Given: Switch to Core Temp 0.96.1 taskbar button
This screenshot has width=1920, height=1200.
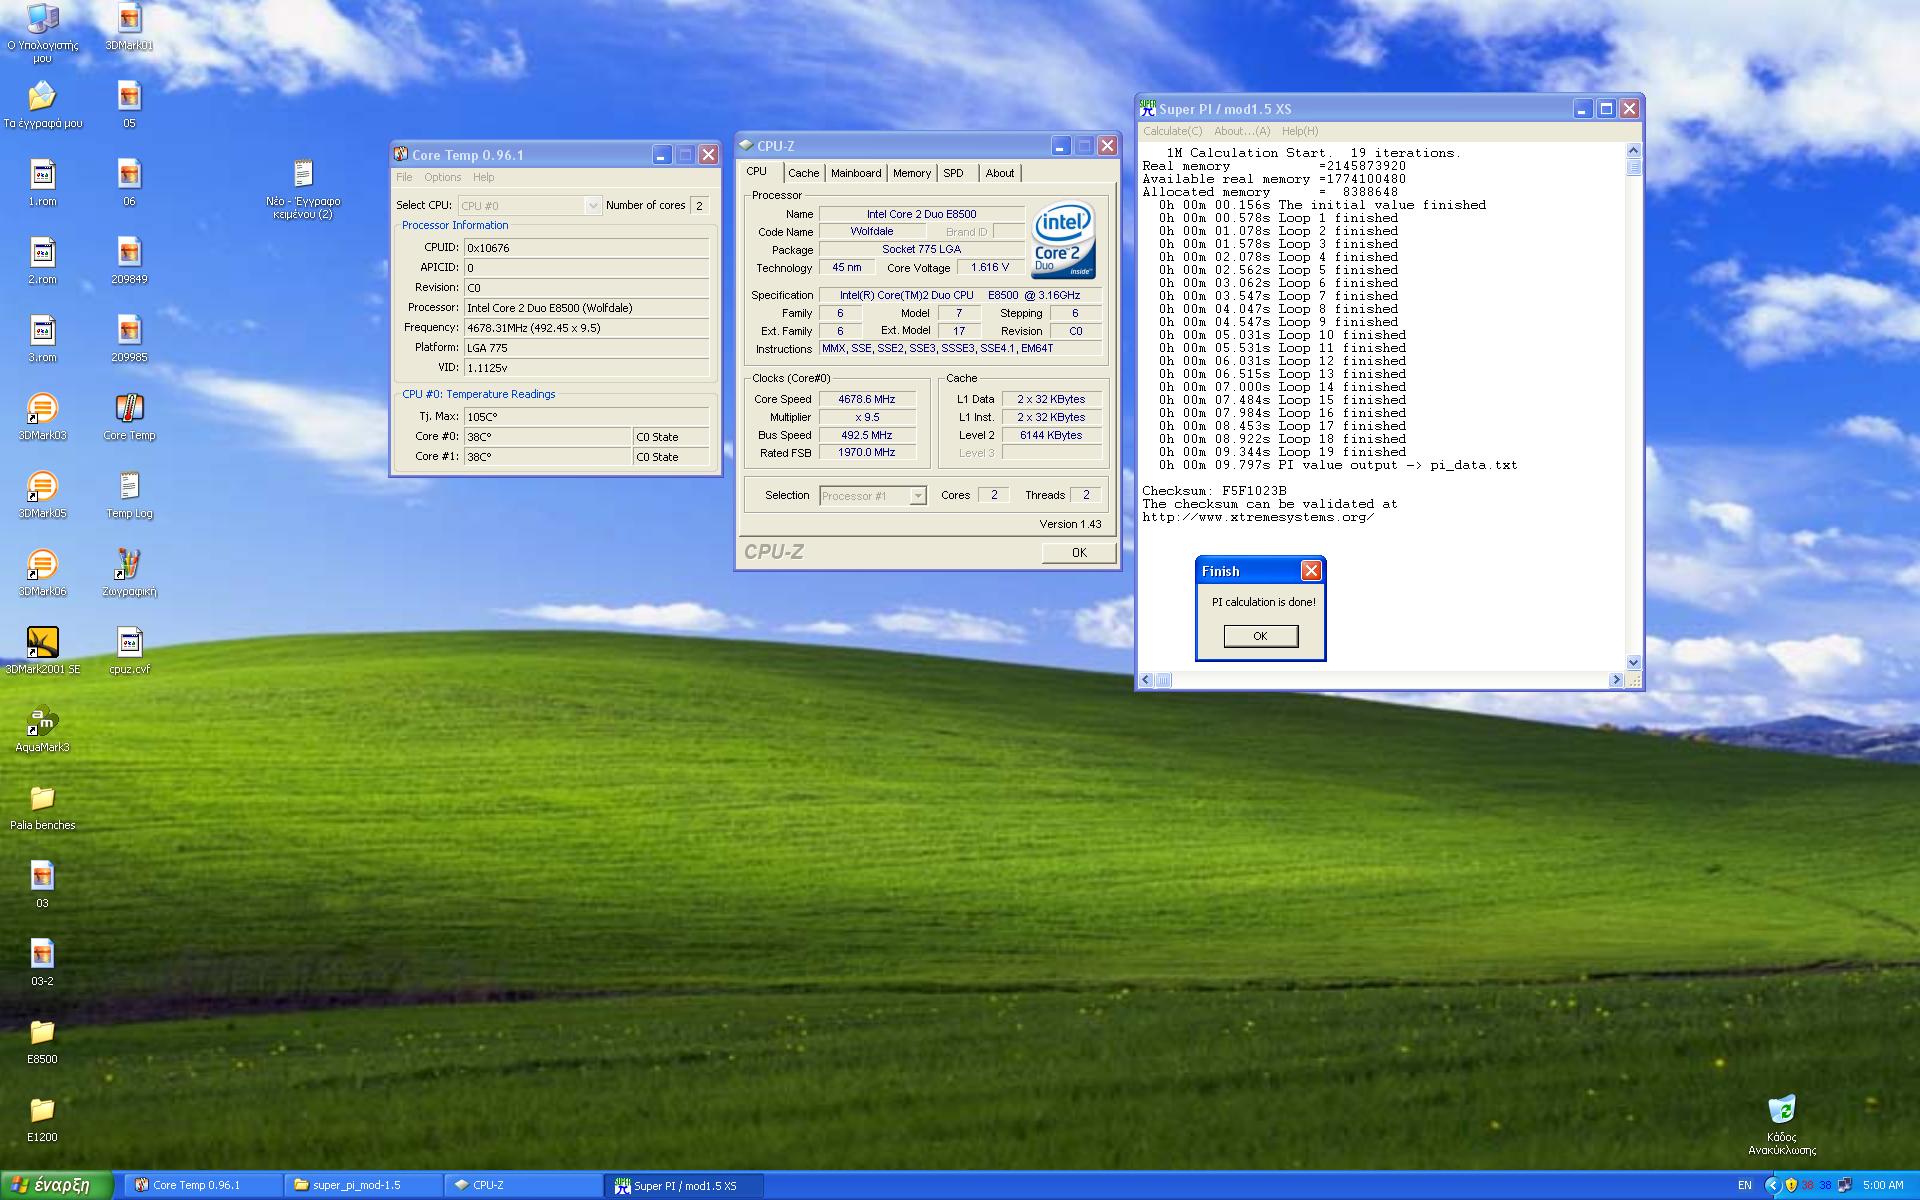Looking at the screenshot, I should pos(203,1185).
